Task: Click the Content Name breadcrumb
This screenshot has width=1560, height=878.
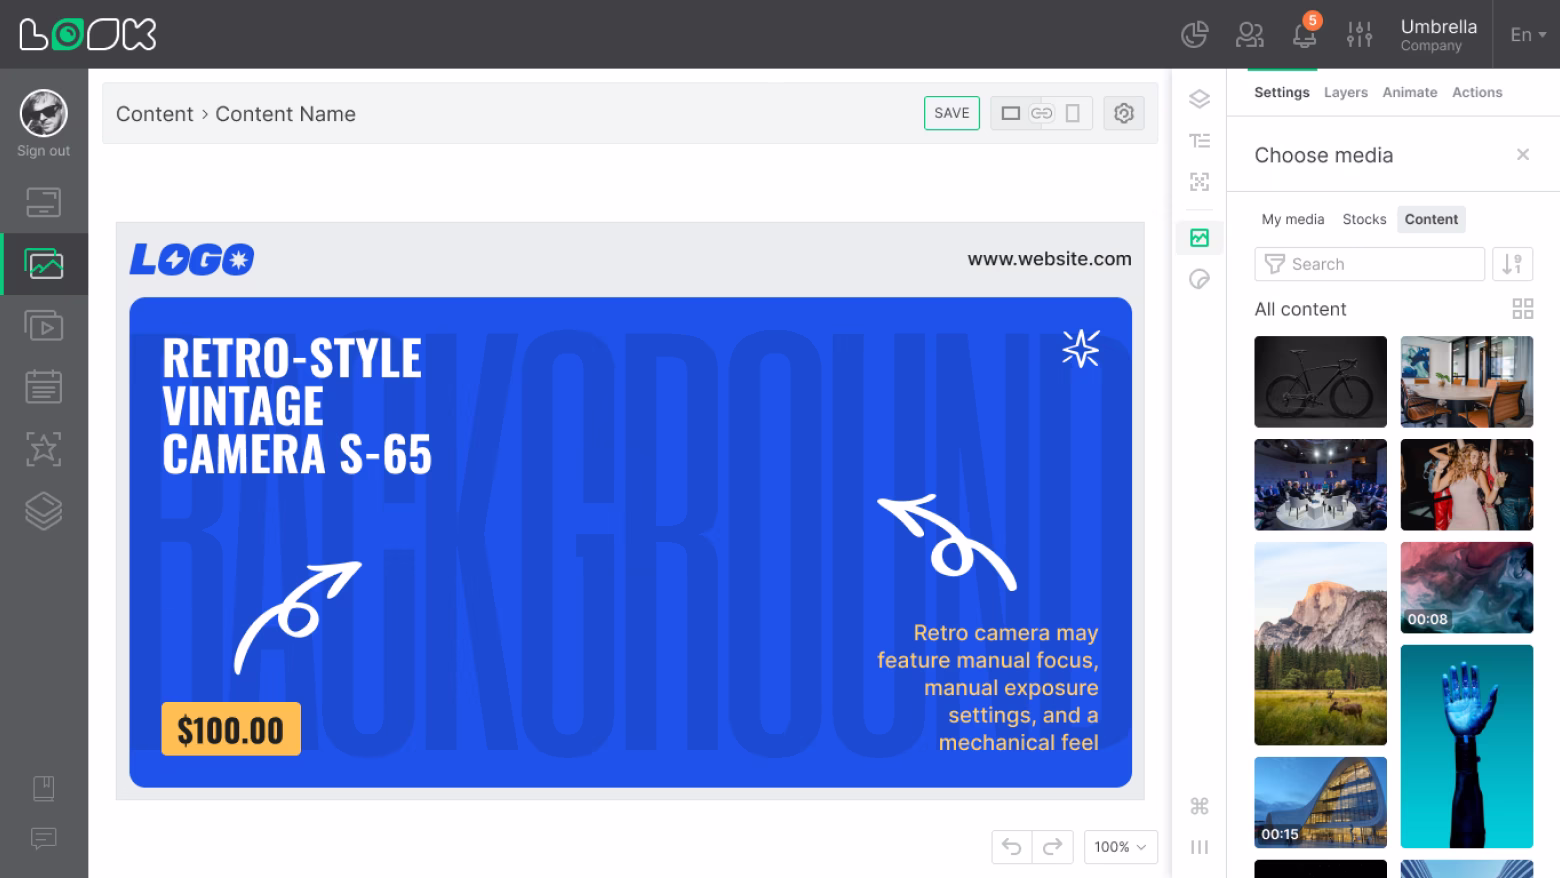Action: [285, 114]
